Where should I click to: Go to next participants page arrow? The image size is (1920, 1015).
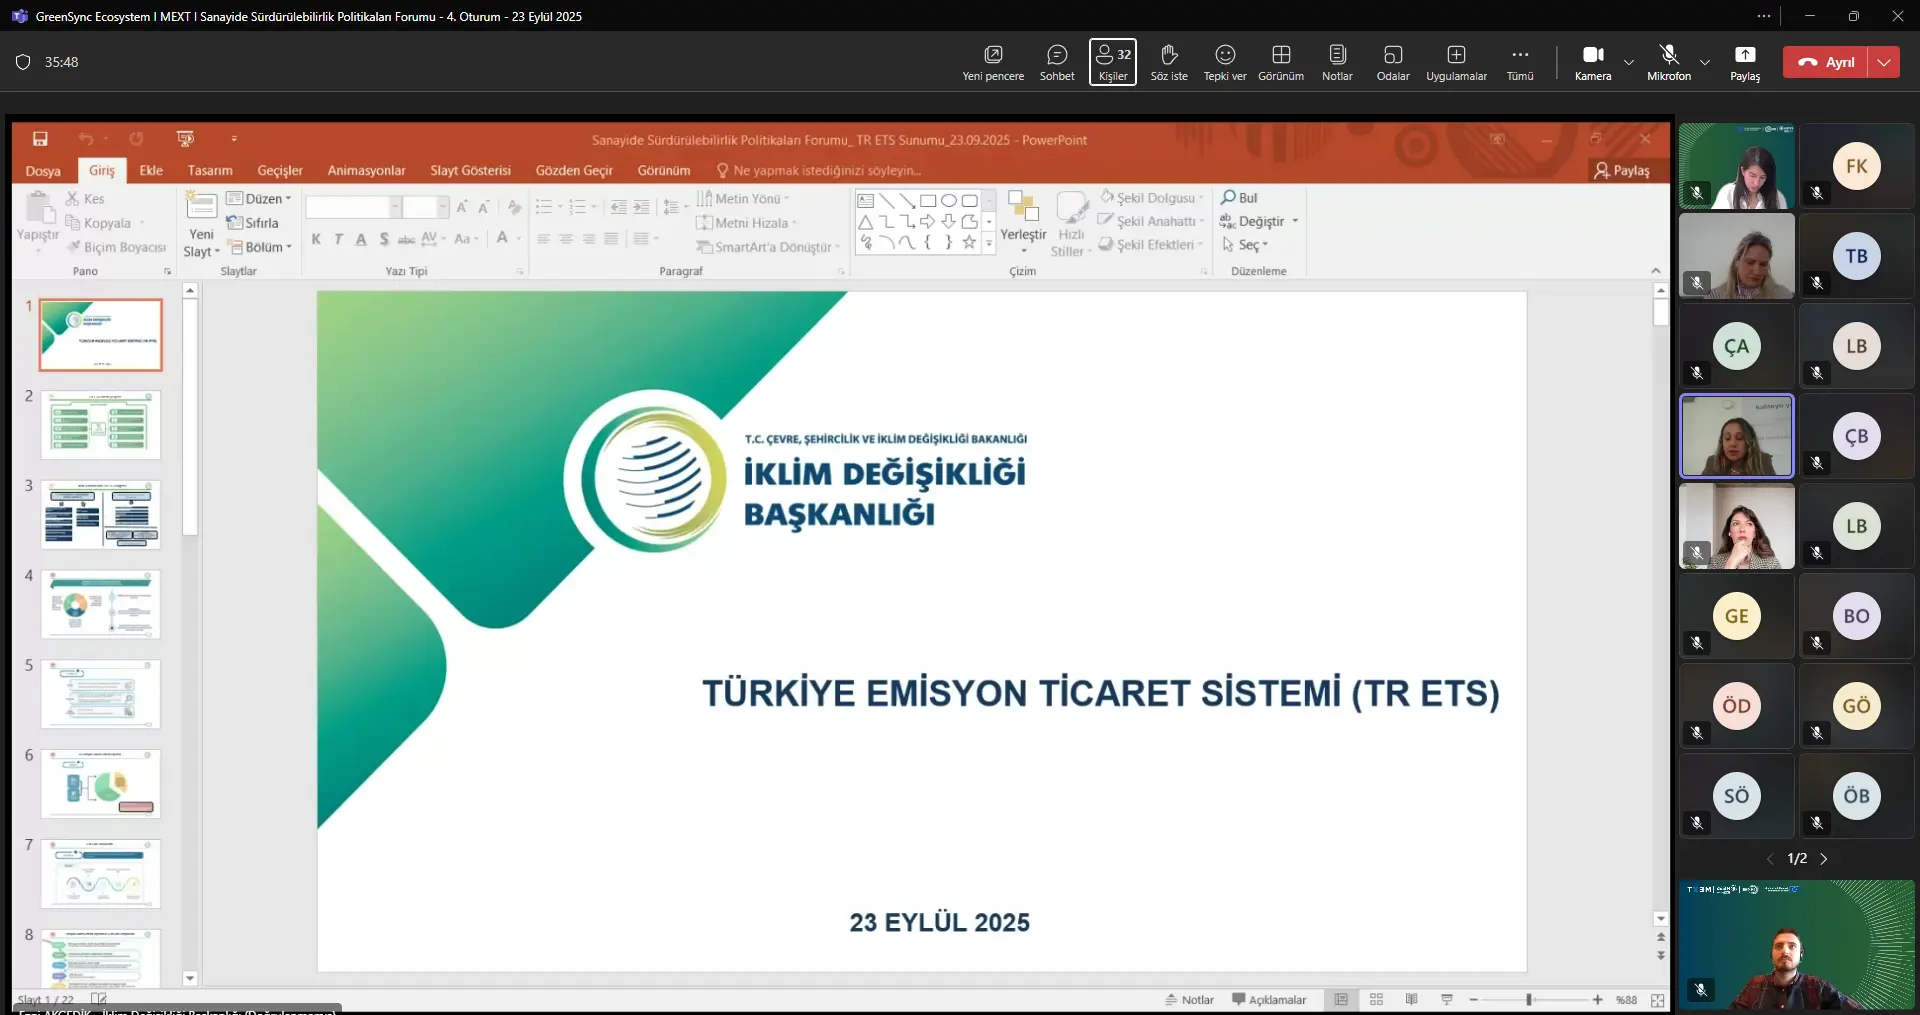pos(1824,859)
